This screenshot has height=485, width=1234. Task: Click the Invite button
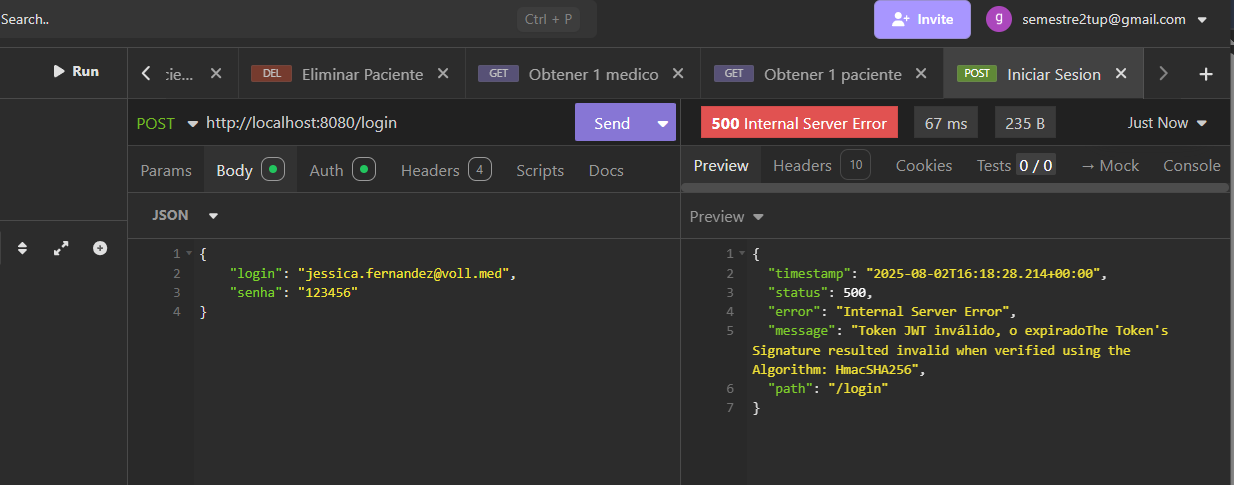922,19
